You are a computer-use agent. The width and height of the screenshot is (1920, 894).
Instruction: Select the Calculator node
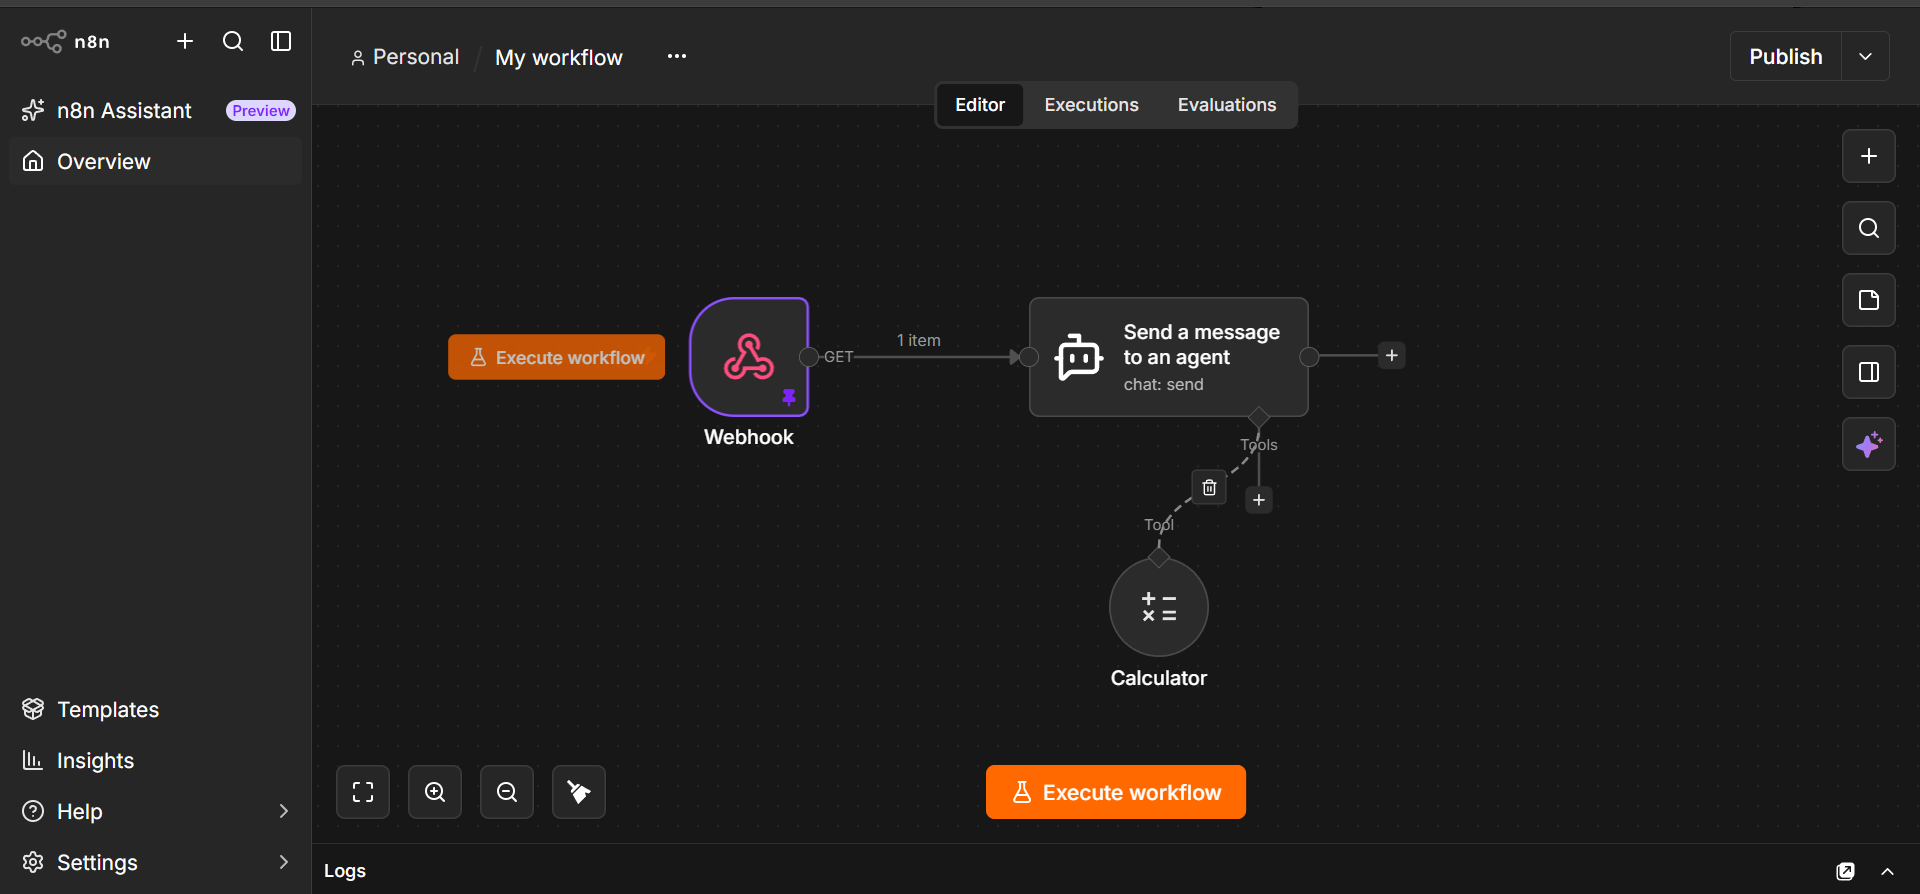(x=1159, y=607)
